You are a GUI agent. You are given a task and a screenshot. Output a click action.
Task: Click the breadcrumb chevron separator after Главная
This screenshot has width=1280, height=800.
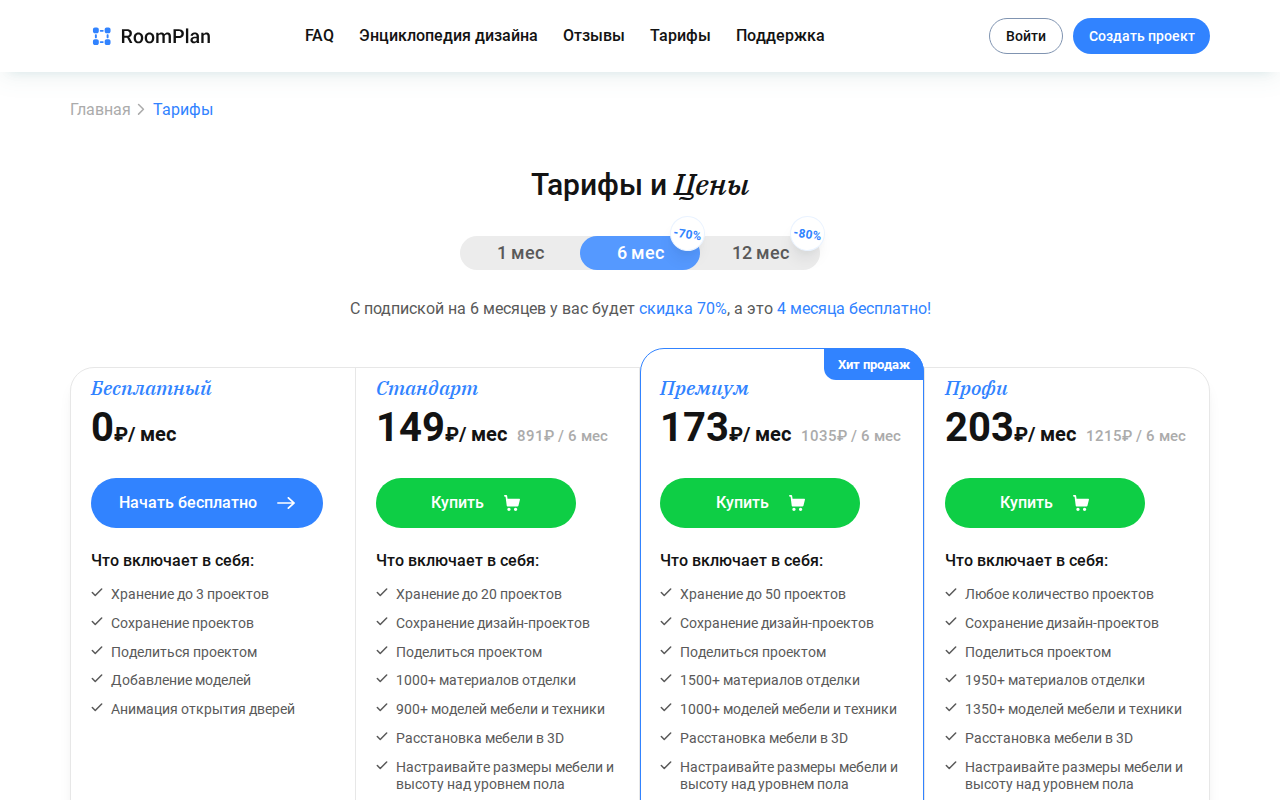click(141, 110)
